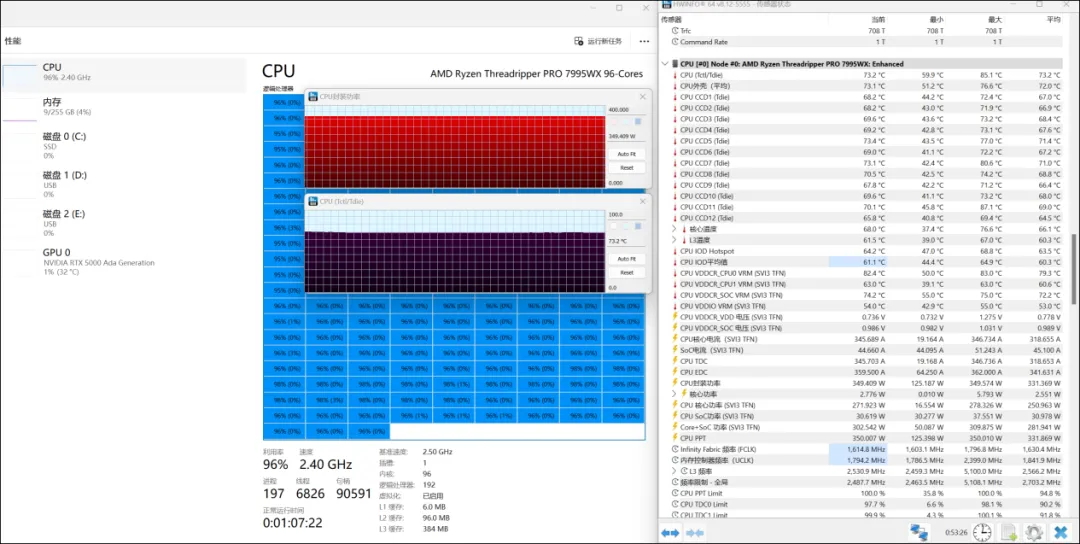
Task: Select the CPU TDC0 Limit row
Action: pos(863,505)
